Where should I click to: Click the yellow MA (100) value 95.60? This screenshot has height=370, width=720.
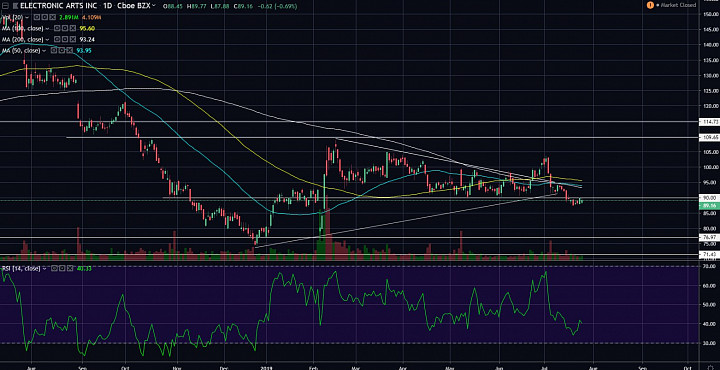coord(87,28)
